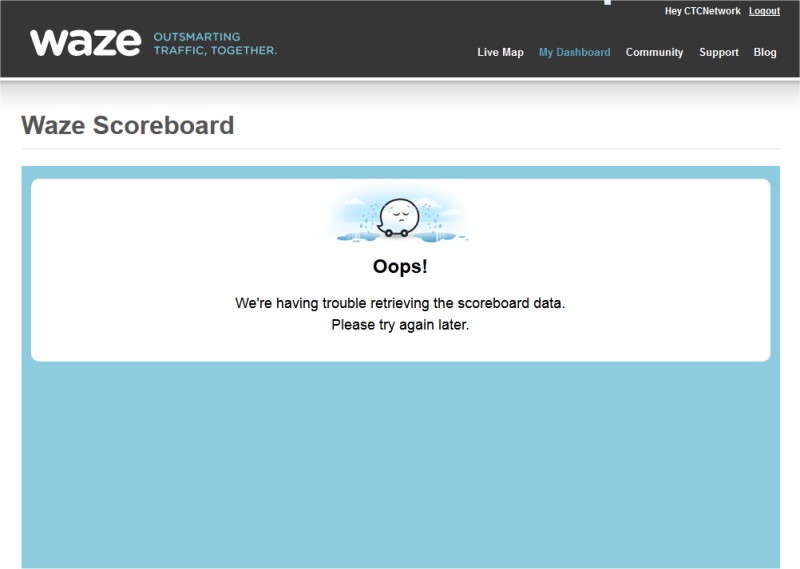The height and width of the screenshot is (569, 800).
Task: Click the white error message card
Action: click(401, 270)
